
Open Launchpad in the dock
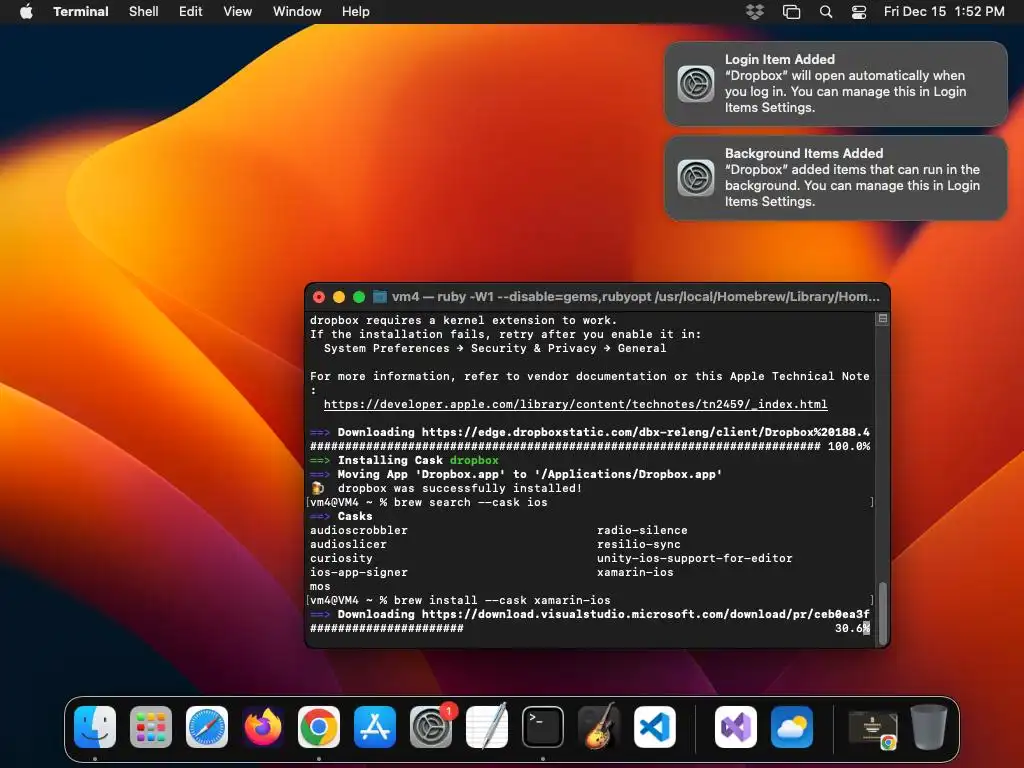[x=151, y=726]
